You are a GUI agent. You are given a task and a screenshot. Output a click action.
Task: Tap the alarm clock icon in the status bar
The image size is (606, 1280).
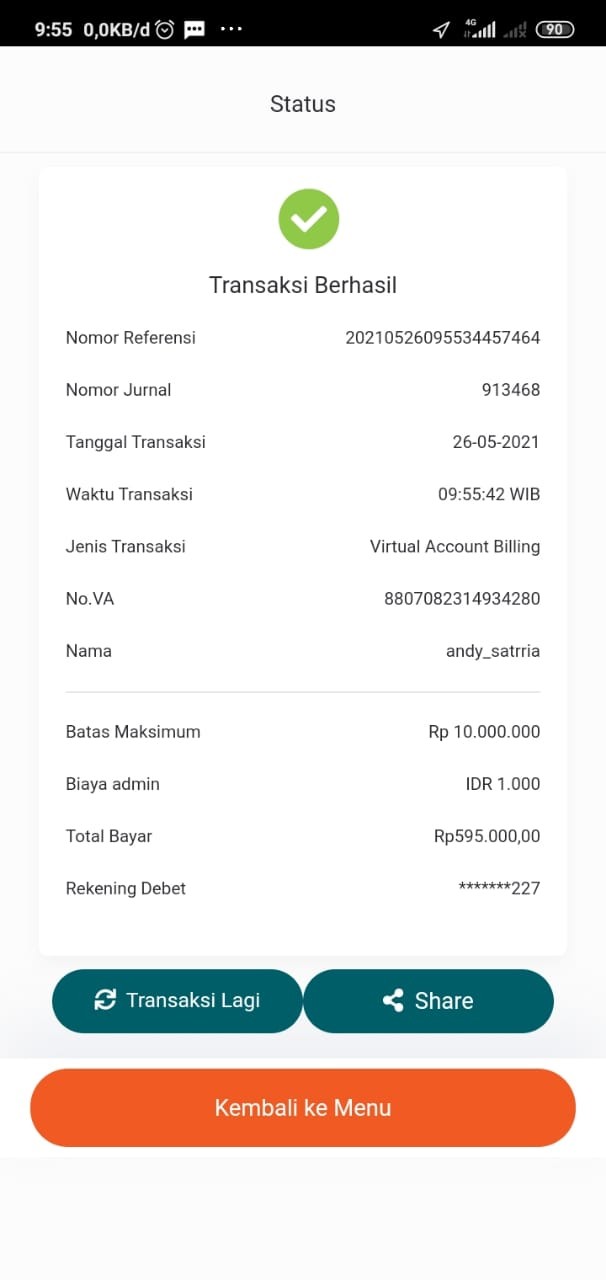166,28
